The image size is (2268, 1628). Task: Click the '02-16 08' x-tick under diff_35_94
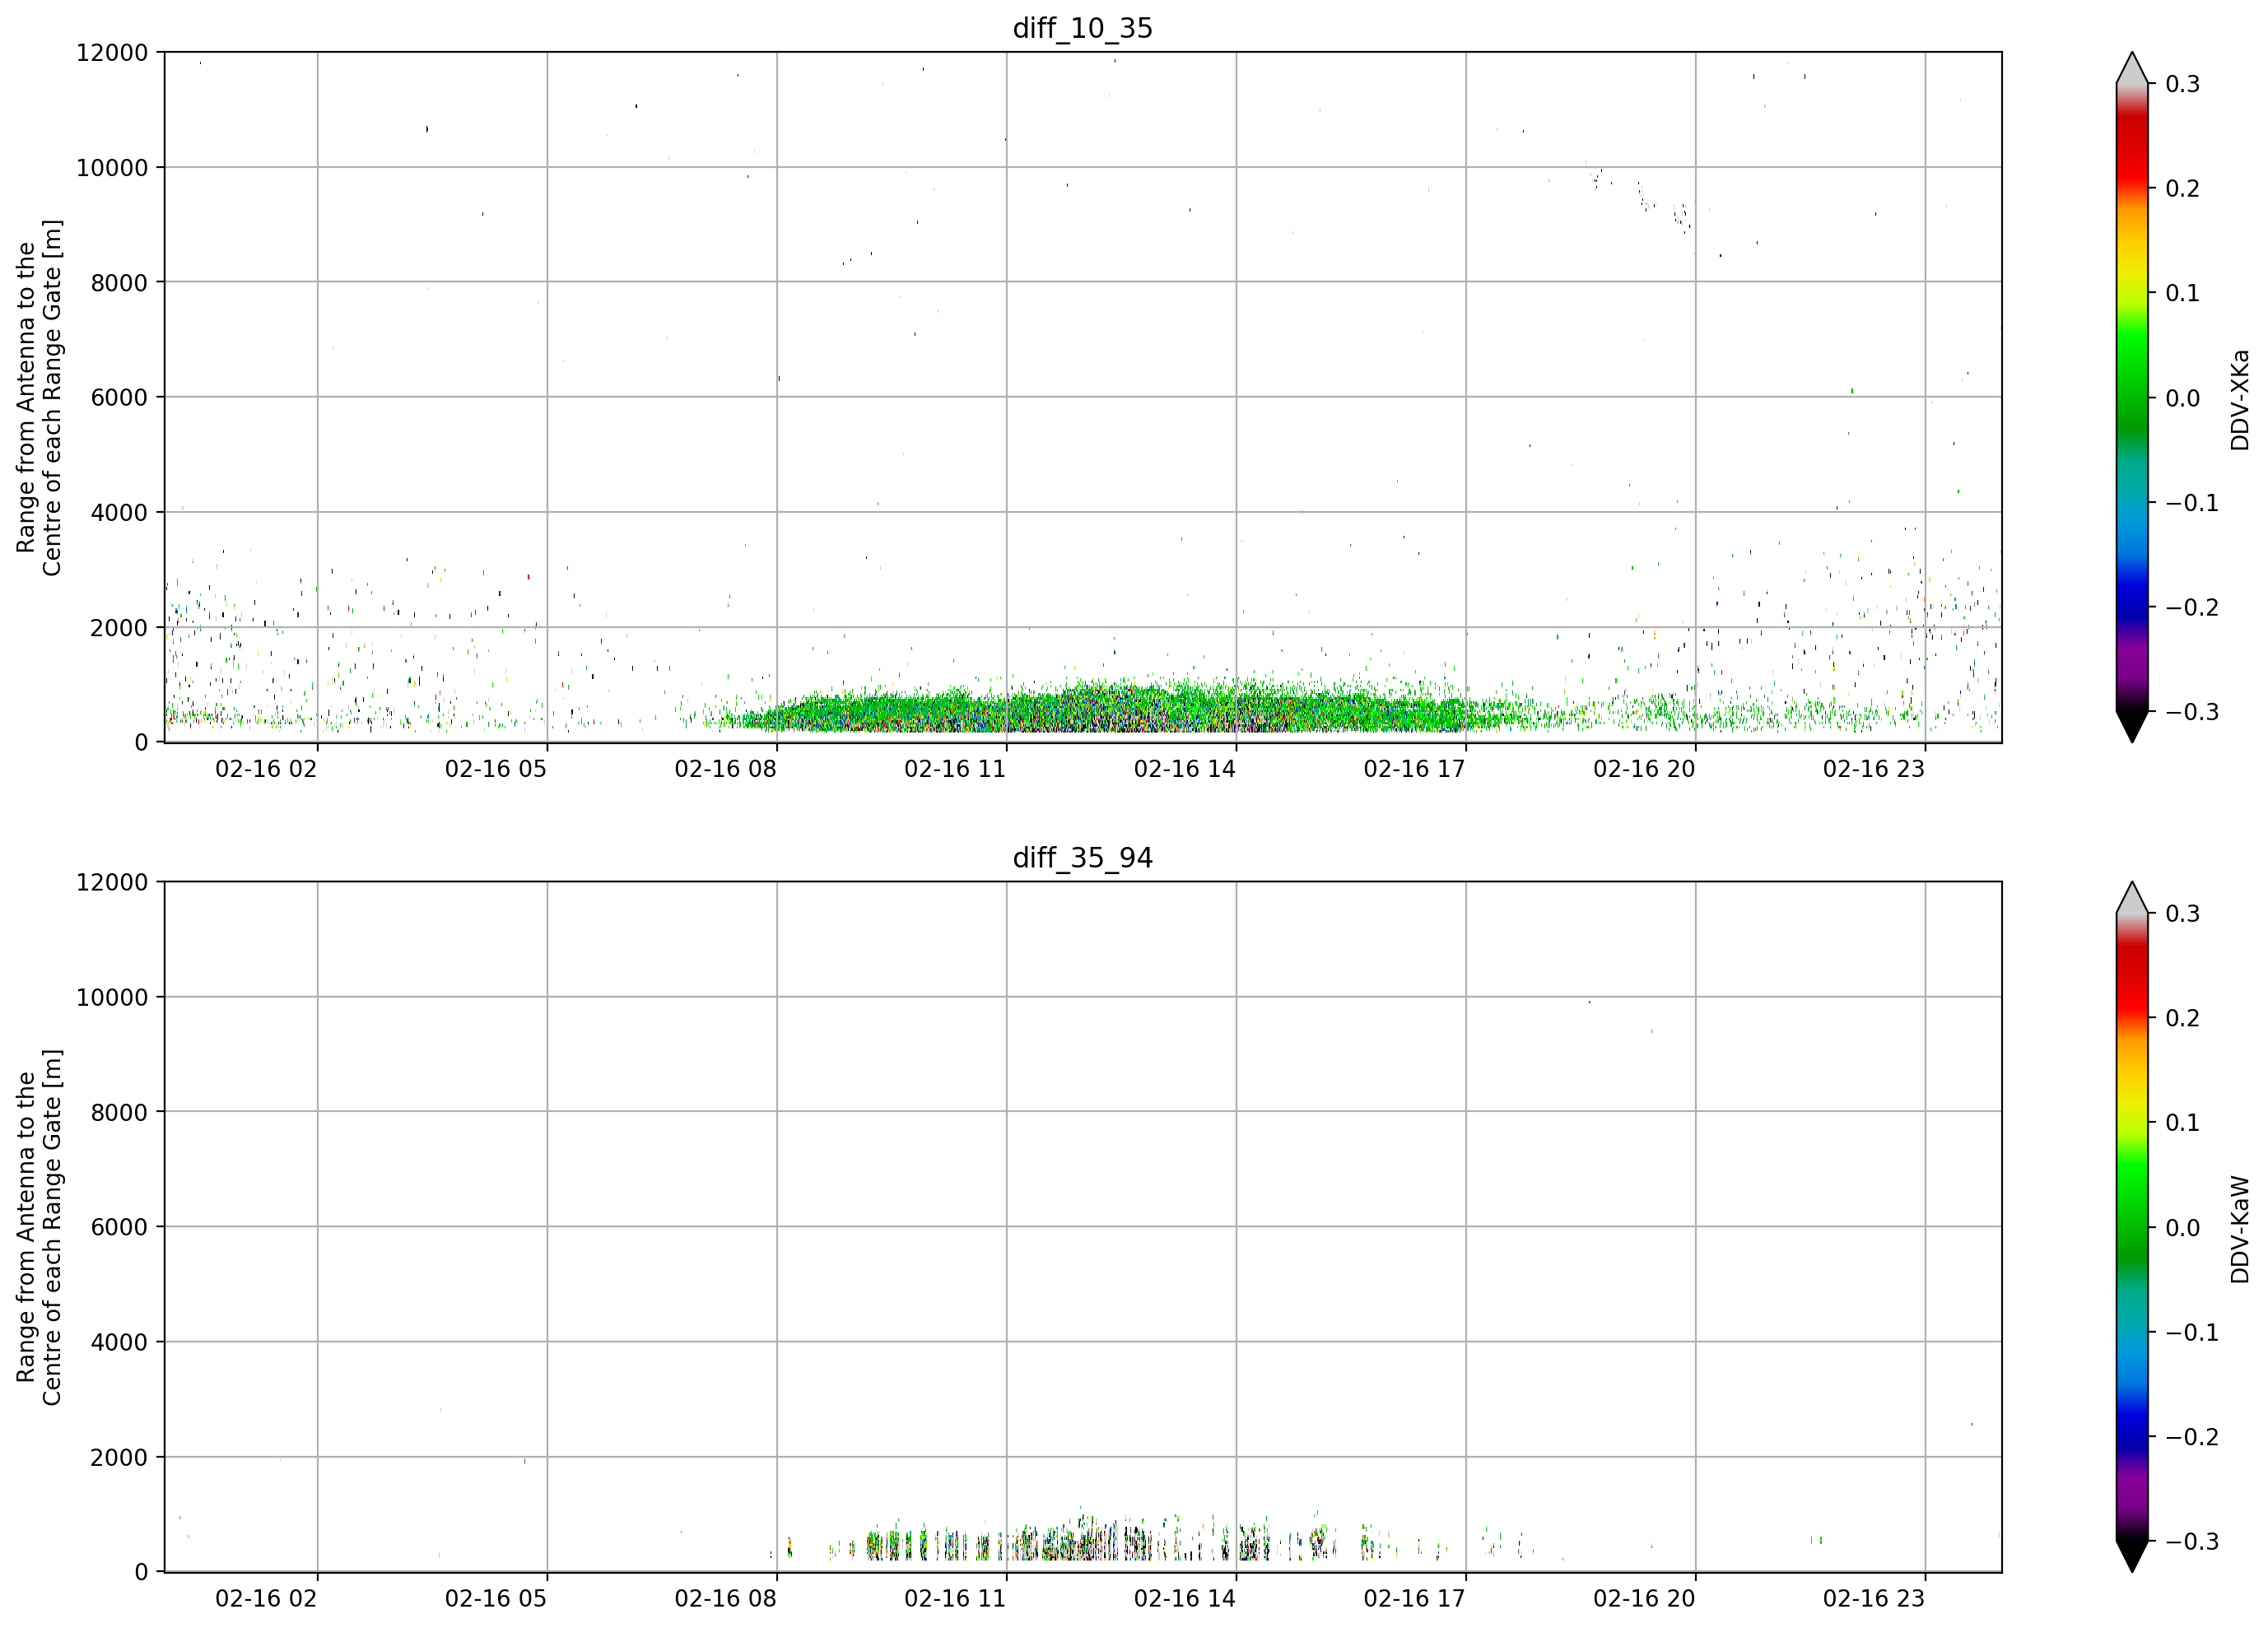(x=725, y=1599)
